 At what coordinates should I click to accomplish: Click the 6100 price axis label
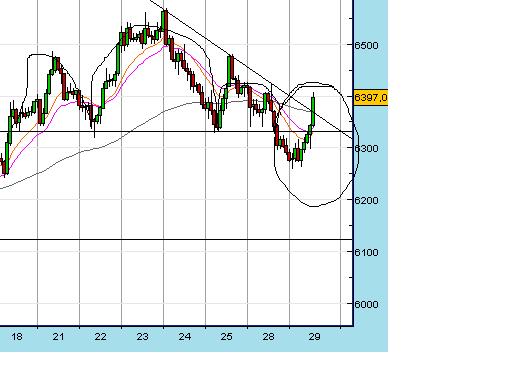[366, 252]
